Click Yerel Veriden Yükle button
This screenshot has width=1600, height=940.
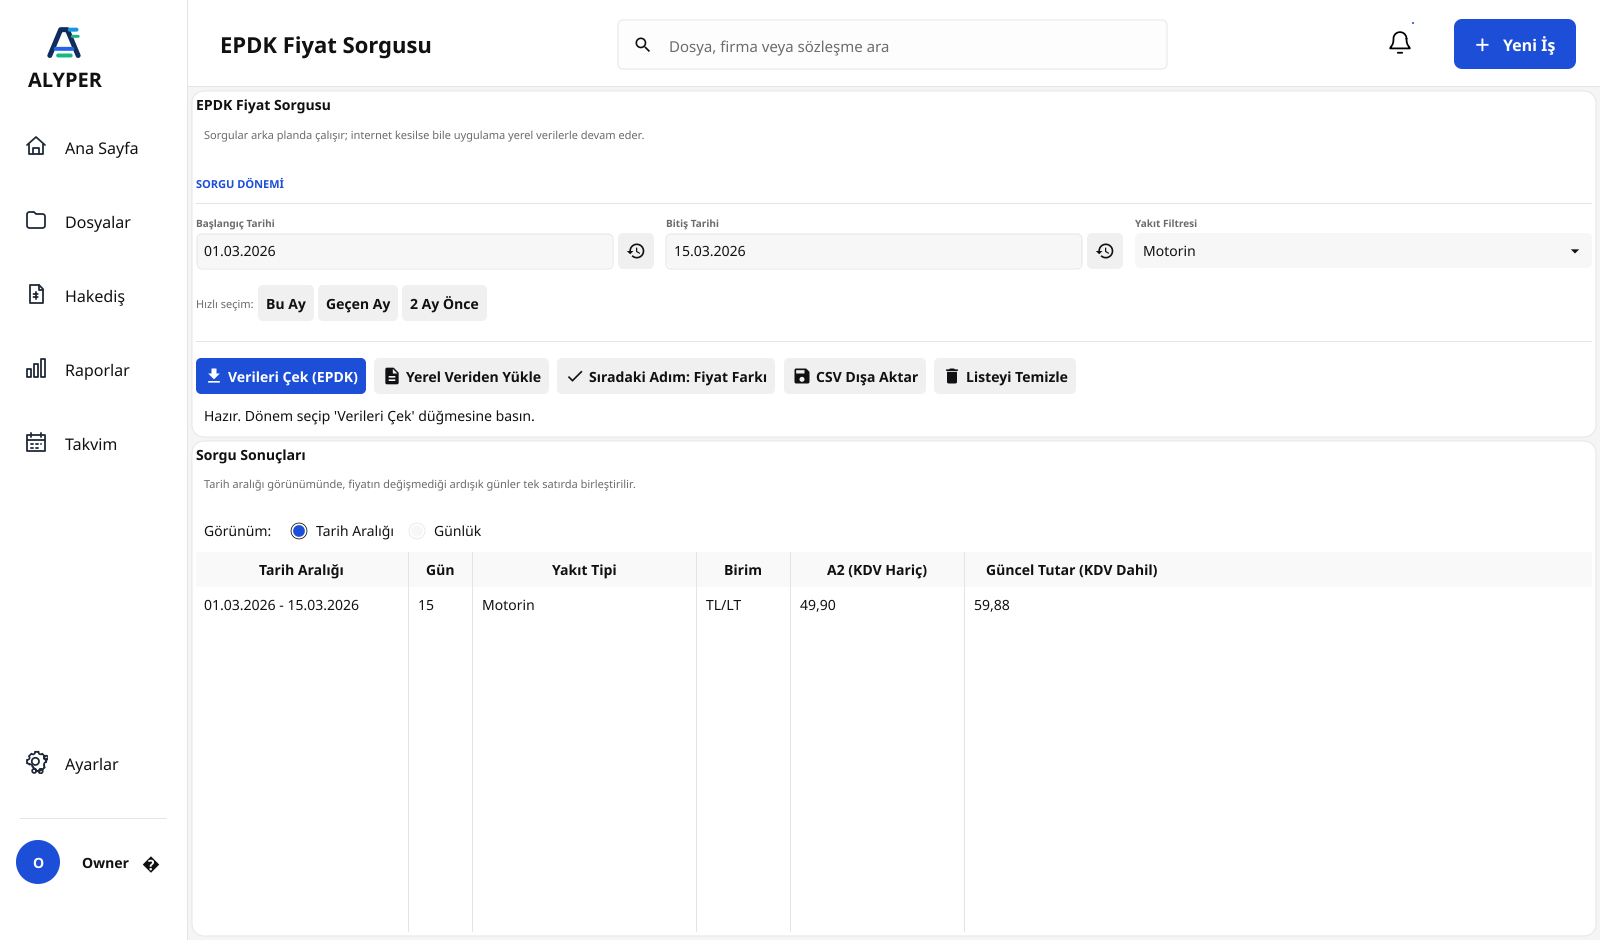(x=461, y=376)
